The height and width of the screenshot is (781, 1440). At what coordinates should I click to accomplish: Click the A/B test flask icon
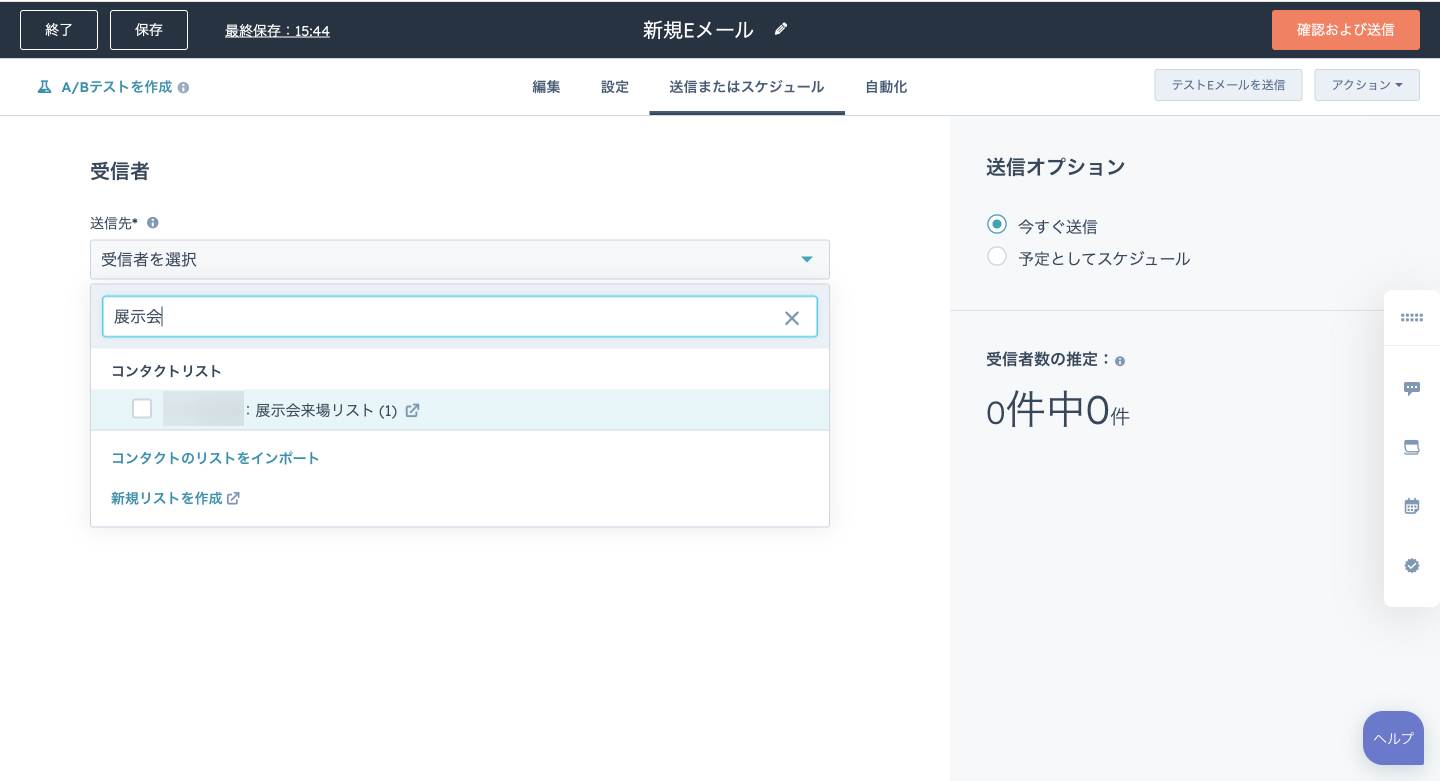point(44,87)
